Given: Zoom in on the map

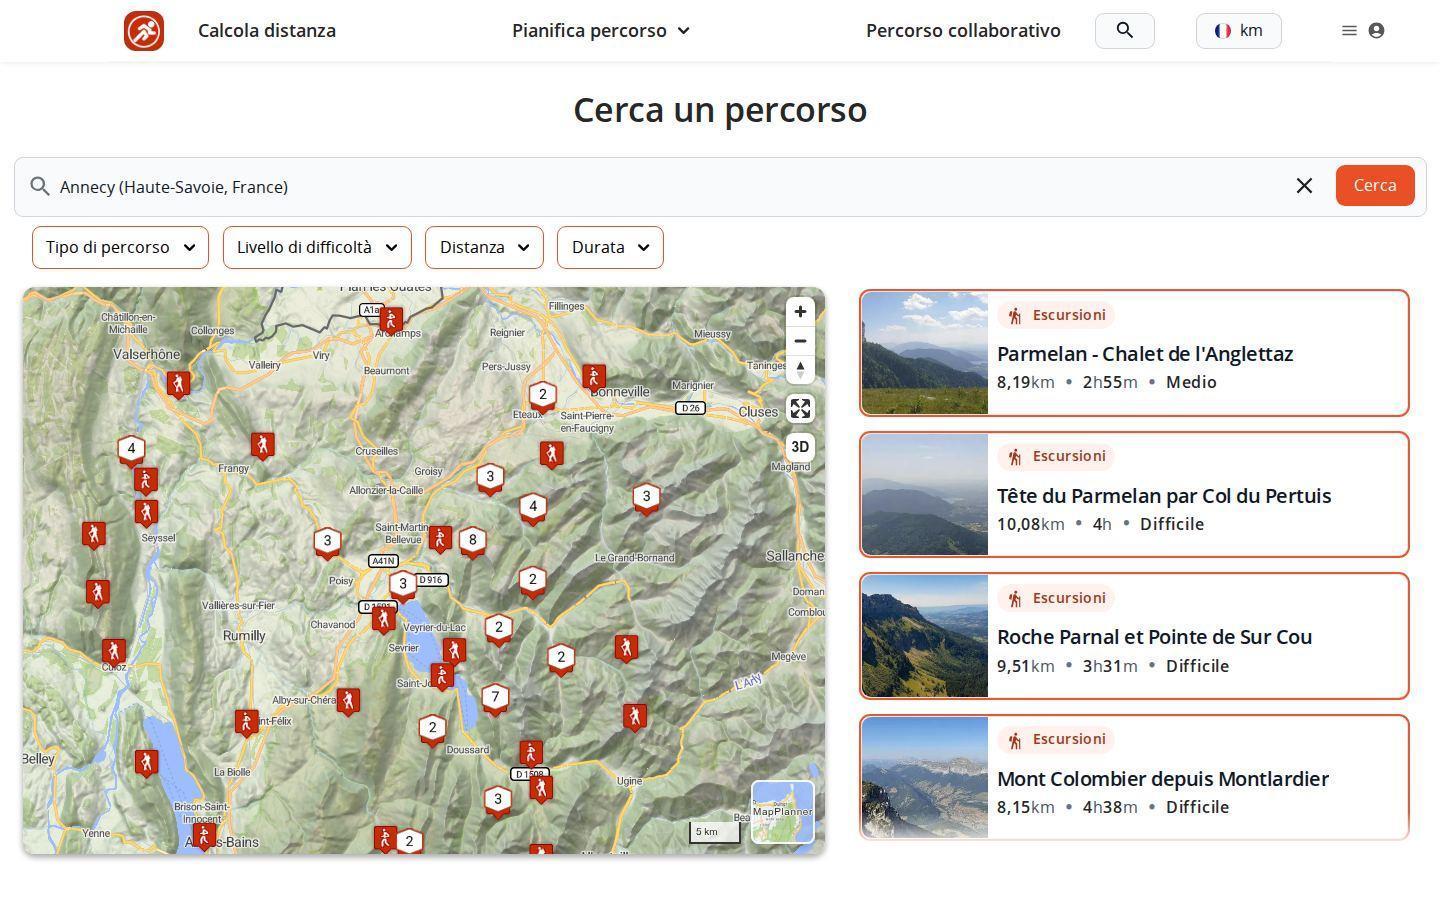Looking at the screenshot, I should pos(800,312).
